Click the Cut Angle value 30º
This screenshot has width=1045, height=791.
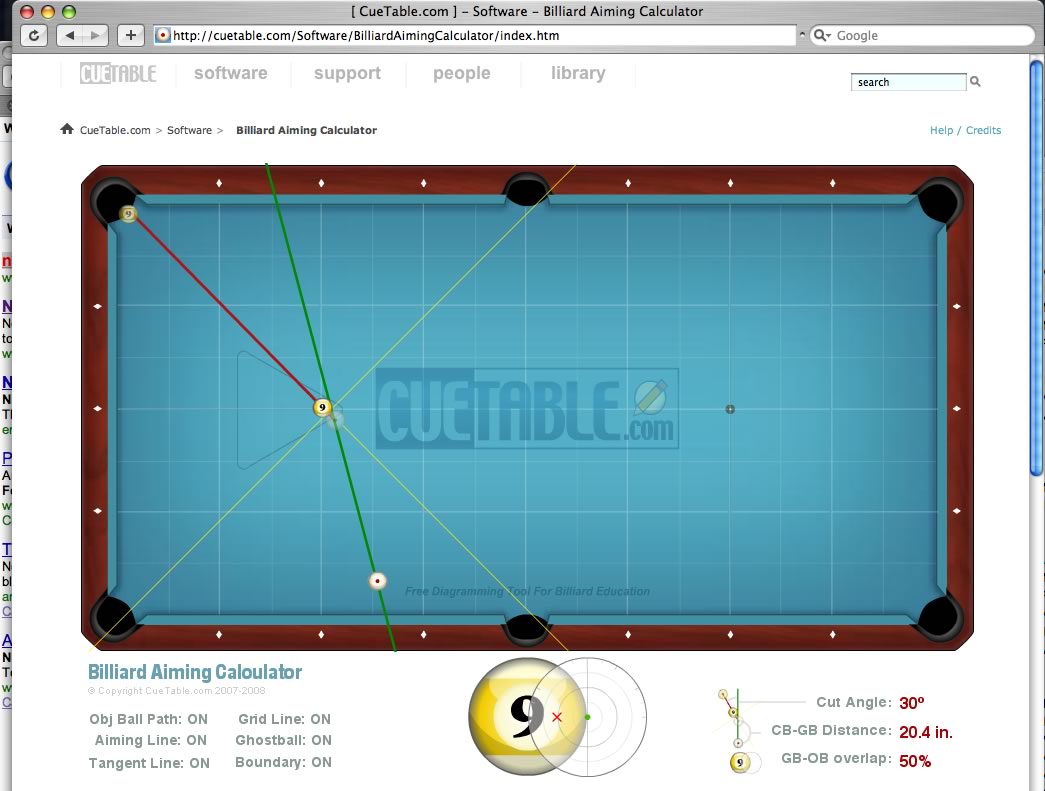pyautogui.click(x=912, y=703)
